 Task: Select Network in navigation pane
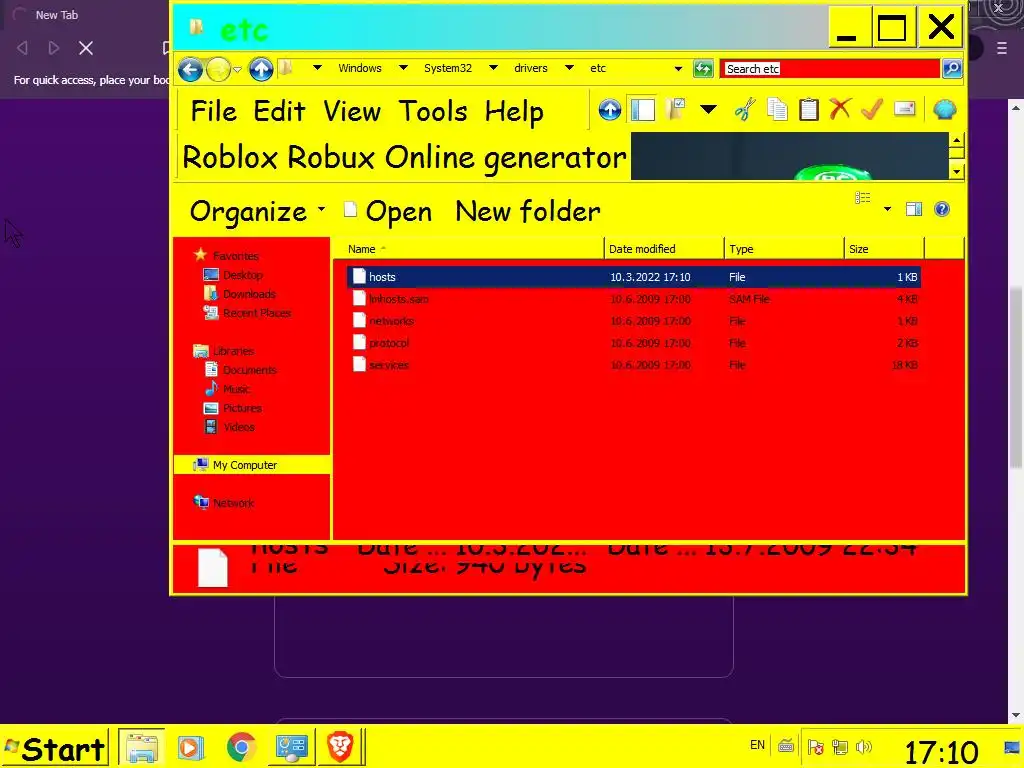[x=224, y=503]
